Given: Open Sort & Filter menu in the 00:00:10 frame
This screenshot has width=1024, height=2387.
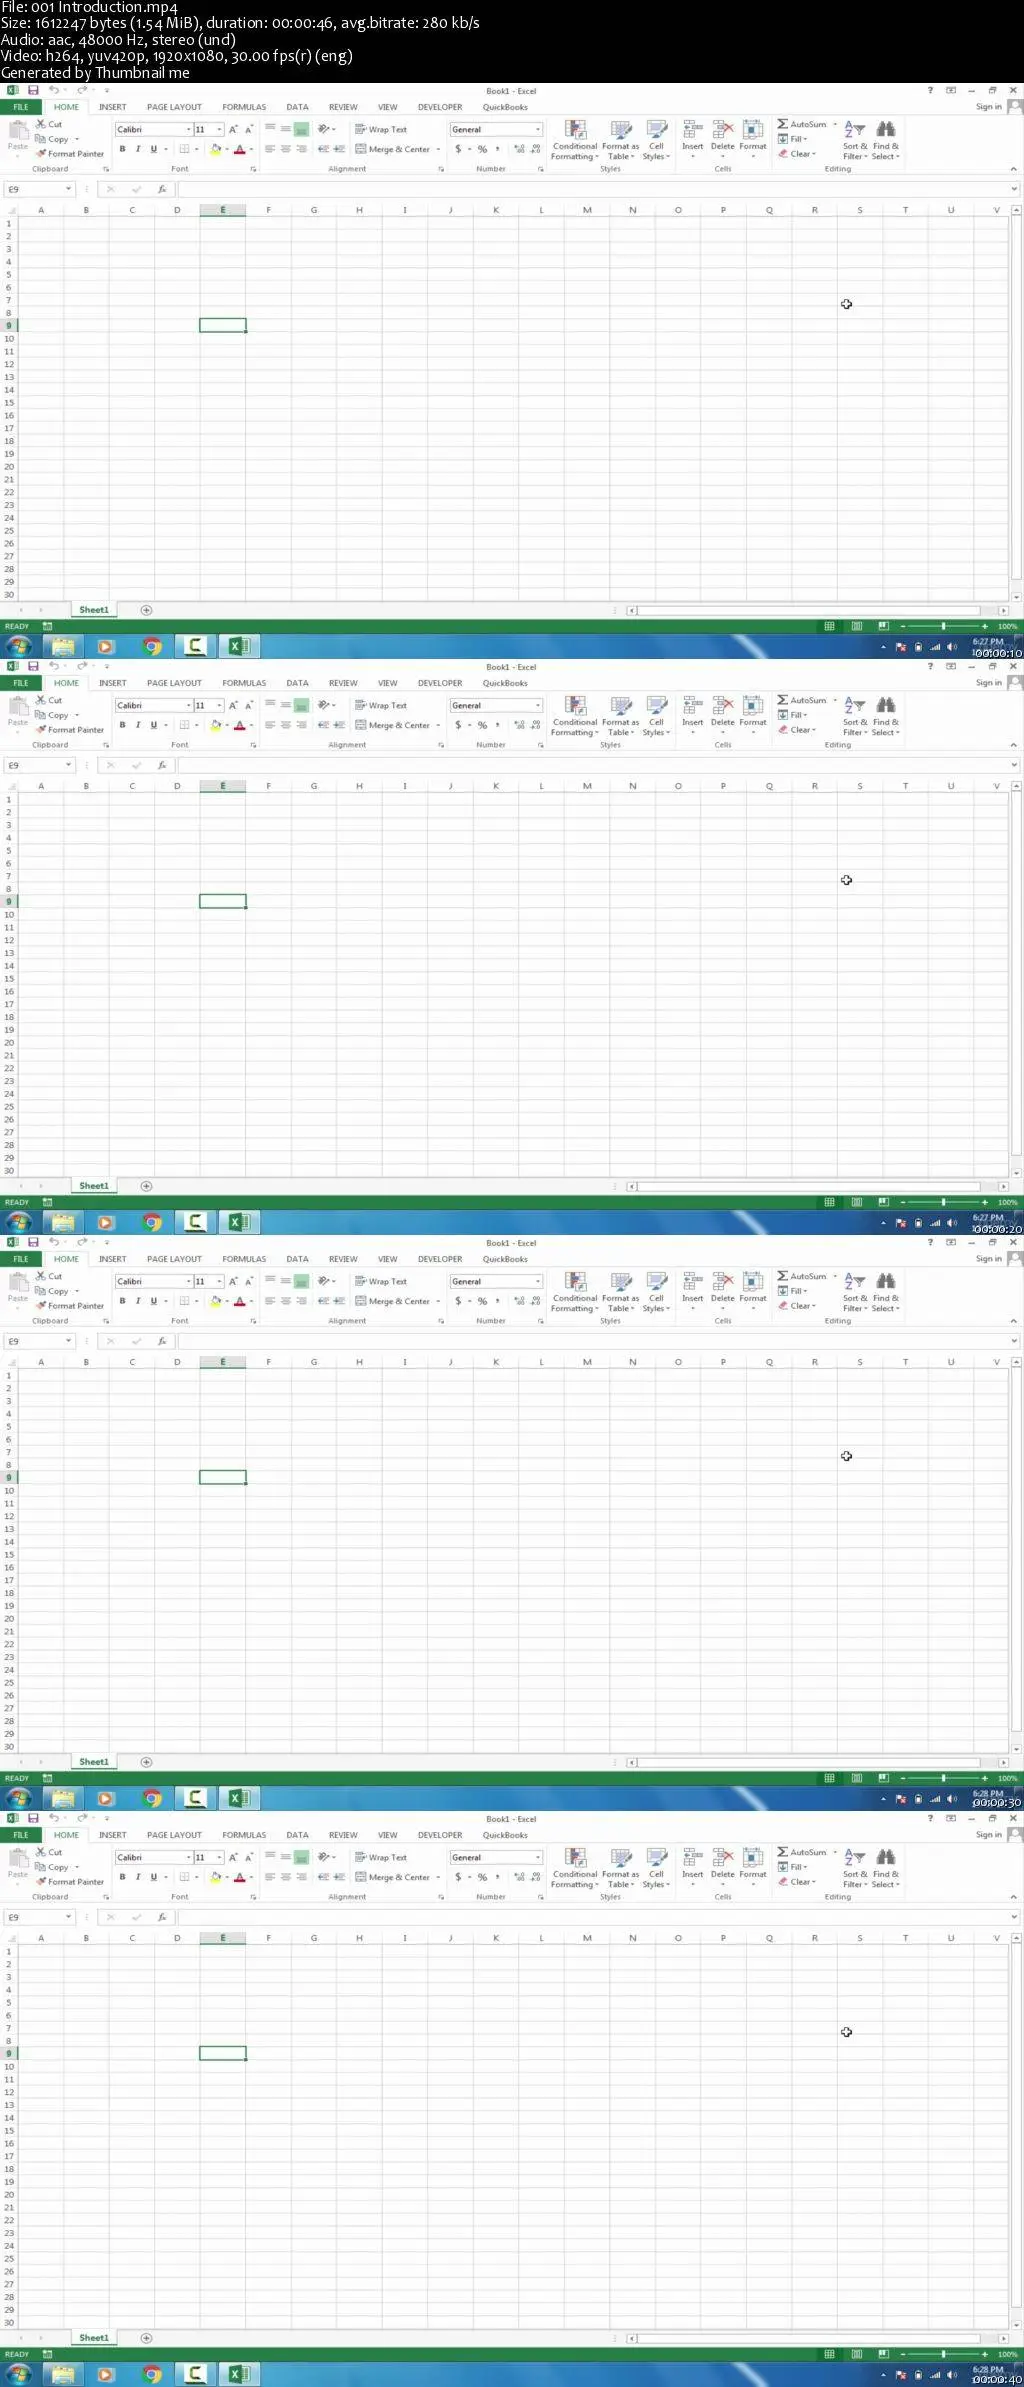Looking at the screenshot, I should point(855,139).
